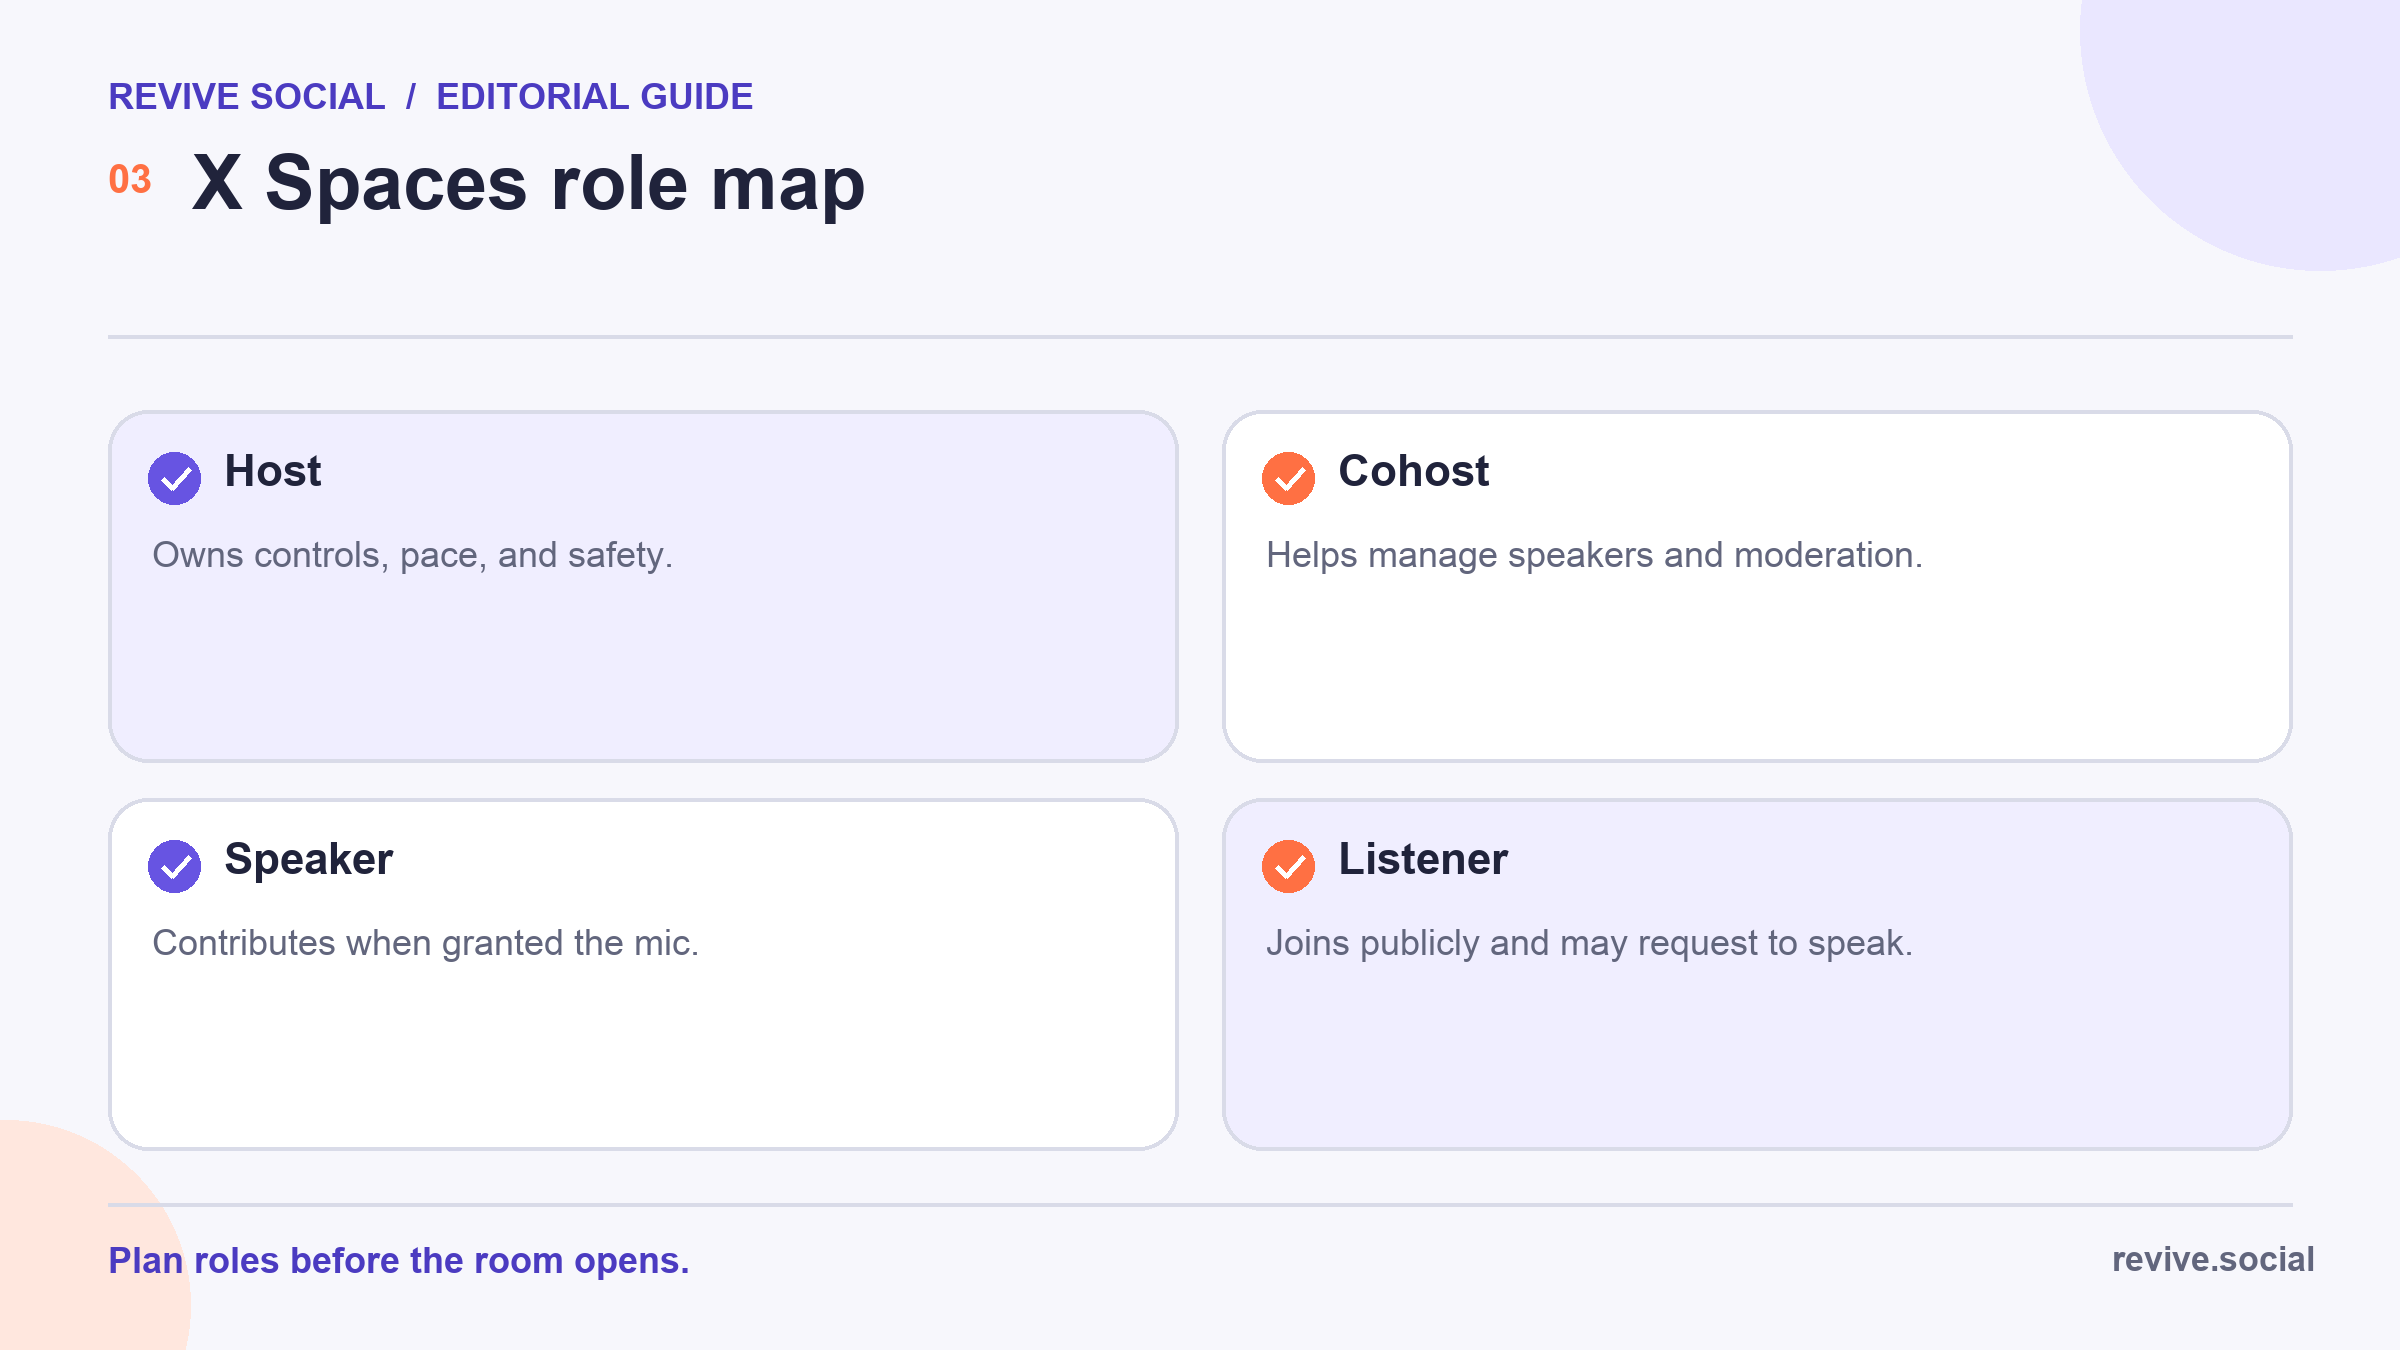The height and width of the screenshot is (1350, 2400).
Task: Click the orange checkmark icon beside Listener
Action: pyautogui.click(x=1288, y=866)
